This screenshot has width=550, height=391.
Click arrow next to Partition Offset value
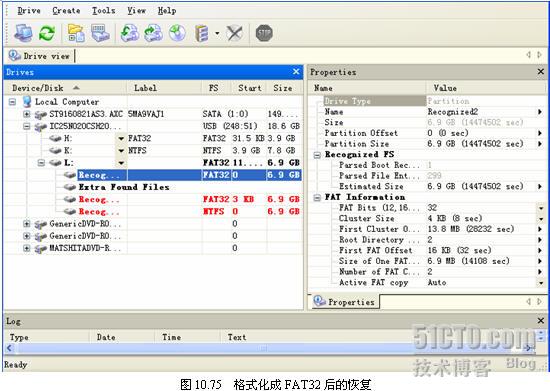click(540, 133)
